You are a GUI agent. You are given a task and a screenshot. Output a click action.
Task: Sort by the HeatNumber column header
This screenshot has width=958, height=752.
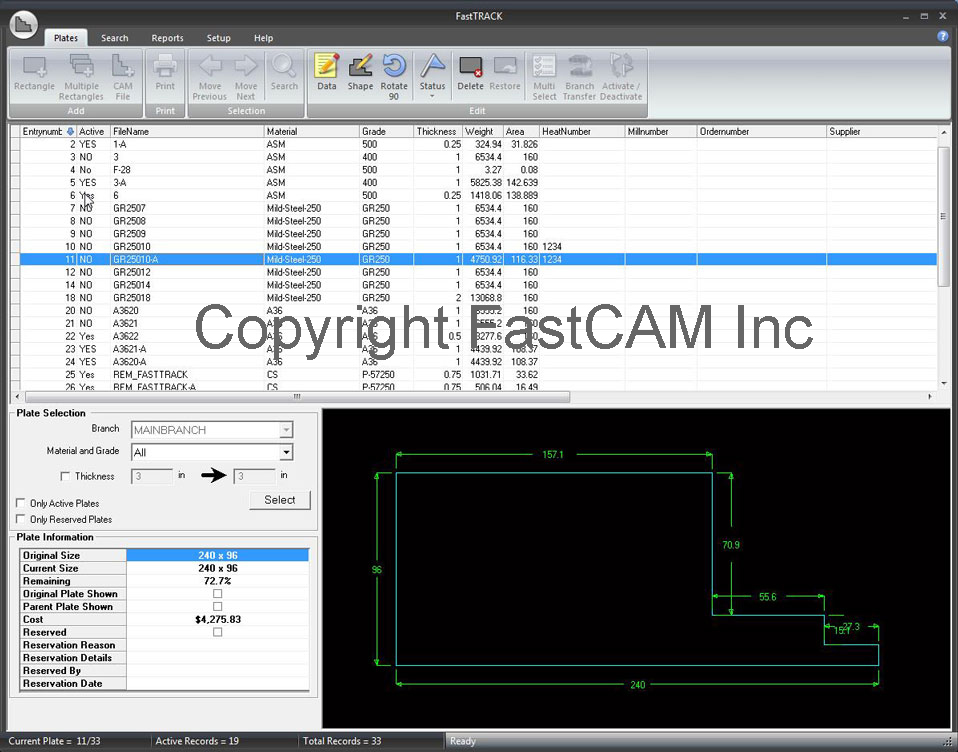[x=582, y=131]
